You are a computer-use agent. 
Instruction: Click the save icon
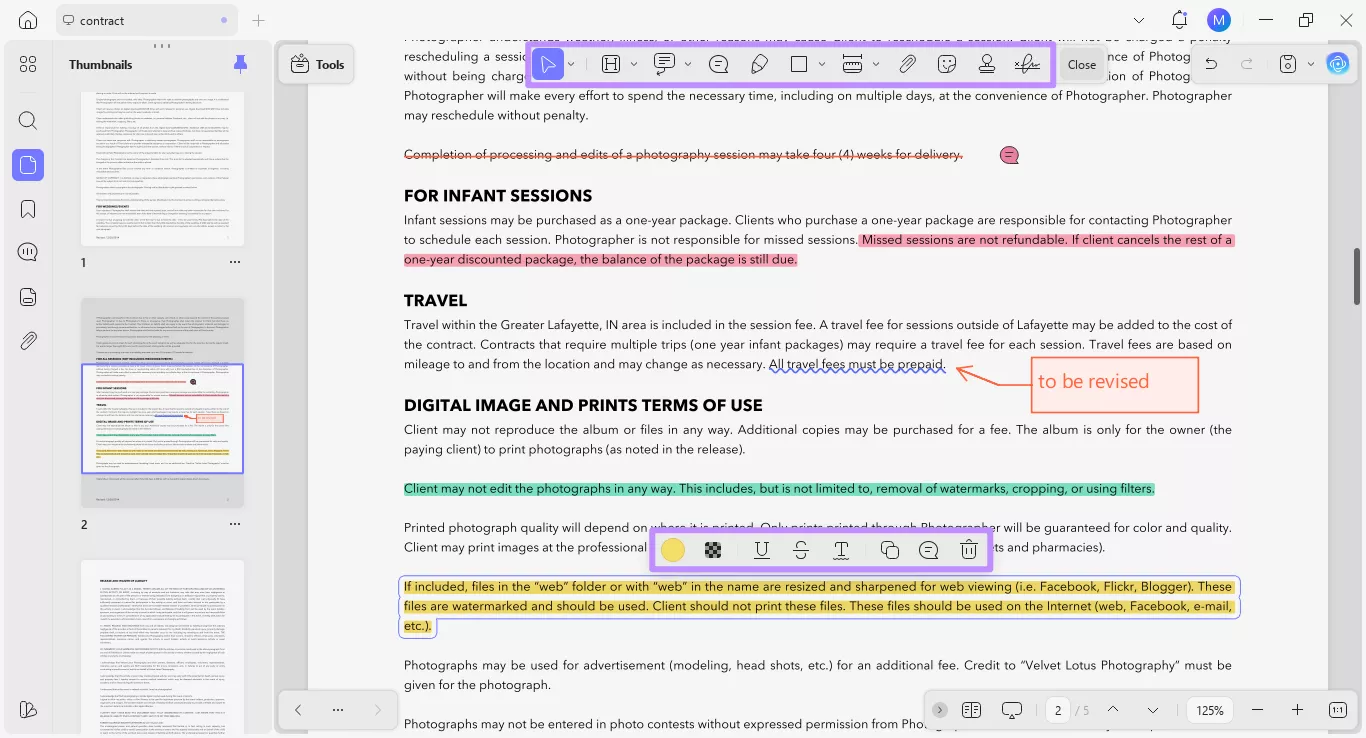[x=1288, y=64]
